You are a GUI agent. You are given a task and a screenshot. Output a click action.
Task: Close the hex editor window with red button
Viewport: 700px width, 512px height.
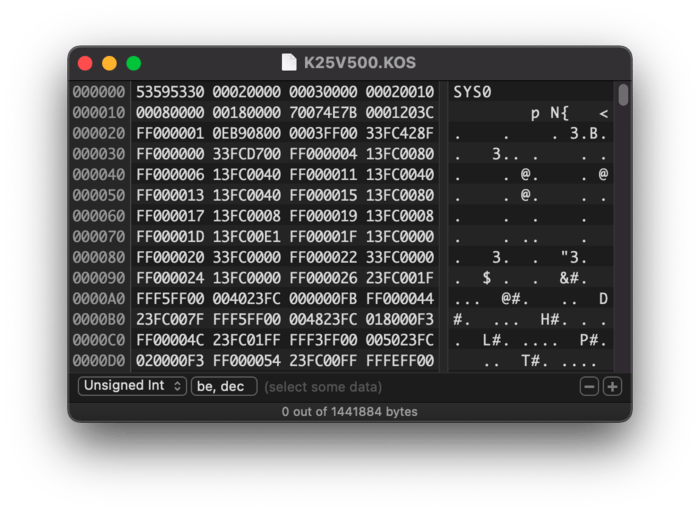click(85, 63)
